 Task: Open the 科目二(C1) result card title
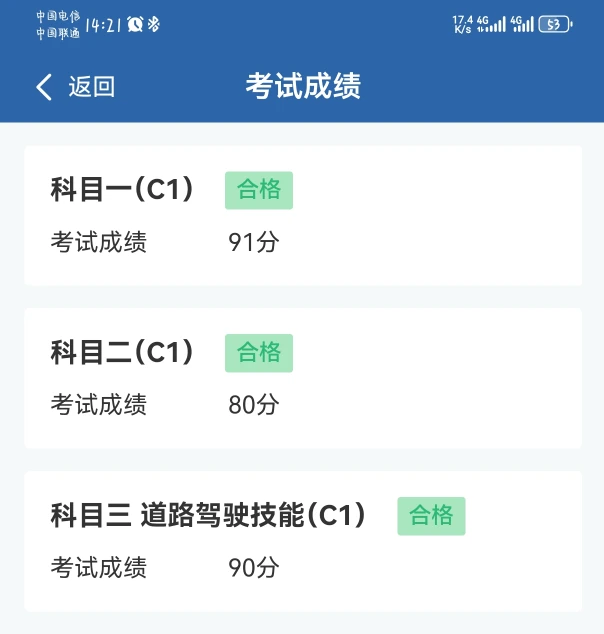122,352
